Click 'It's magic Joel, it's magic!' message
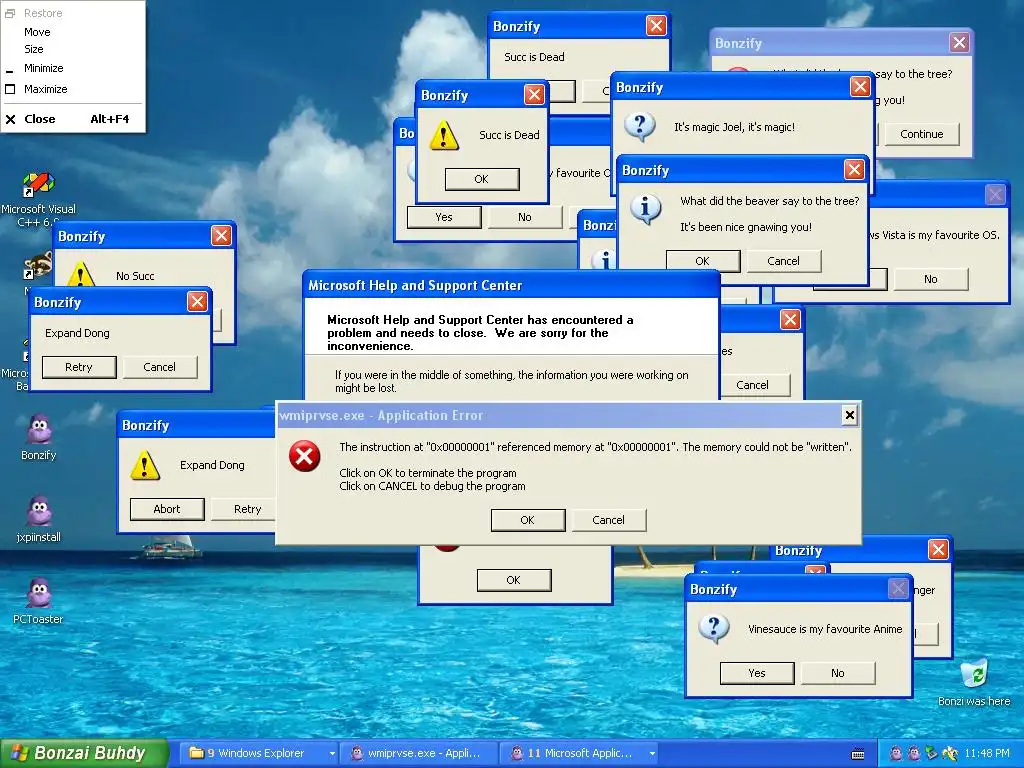 tap(735, 127)
